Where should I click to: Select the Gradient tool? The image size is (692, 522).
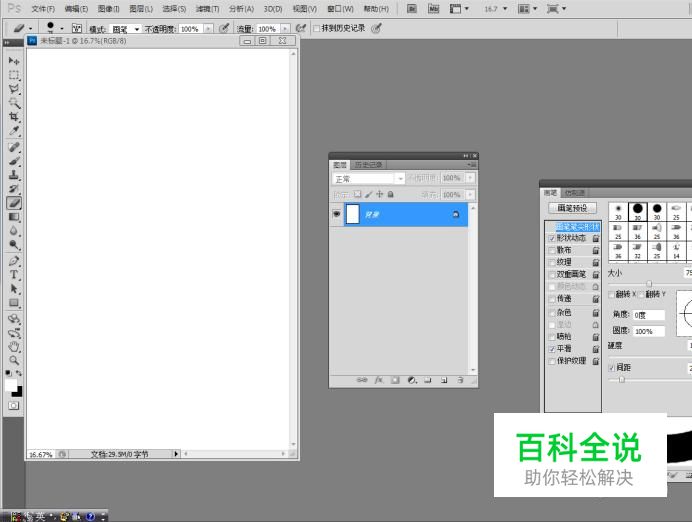coord(14,217)
